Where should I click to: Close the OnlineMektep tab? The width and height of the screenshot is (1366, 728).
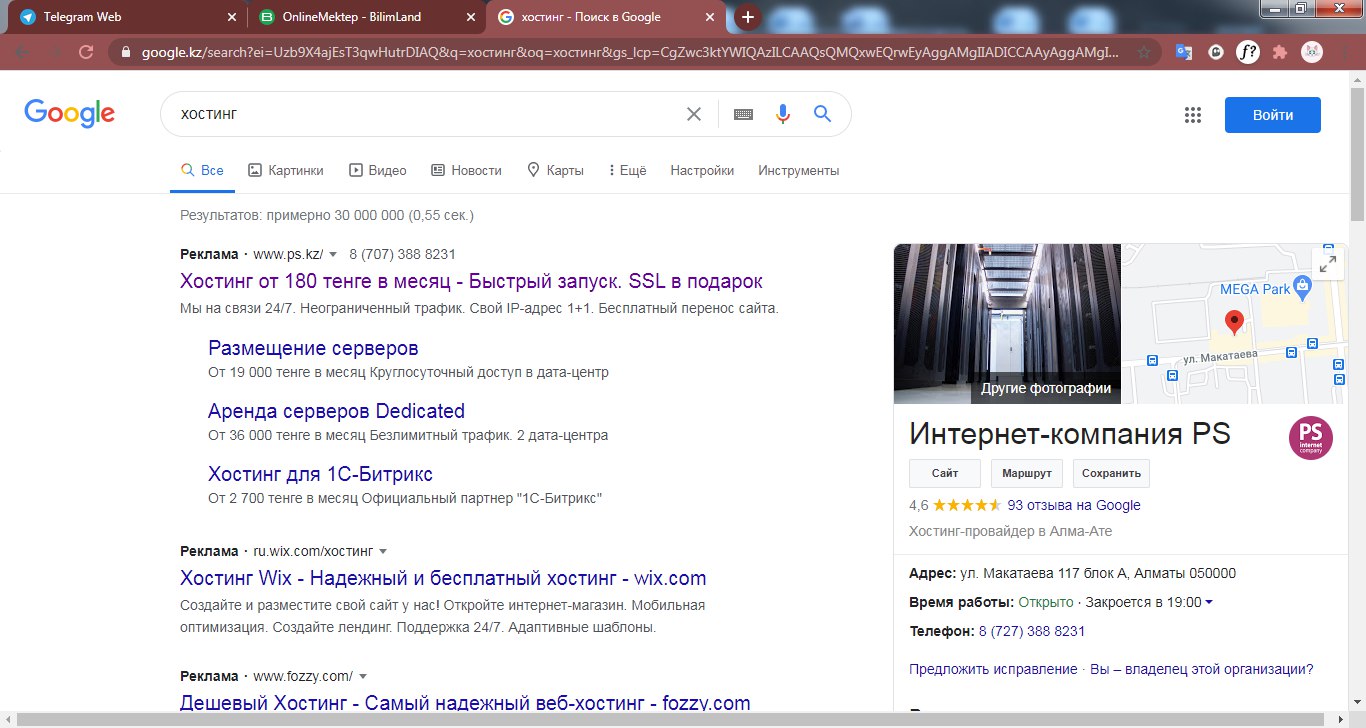[x=471, y=17]
